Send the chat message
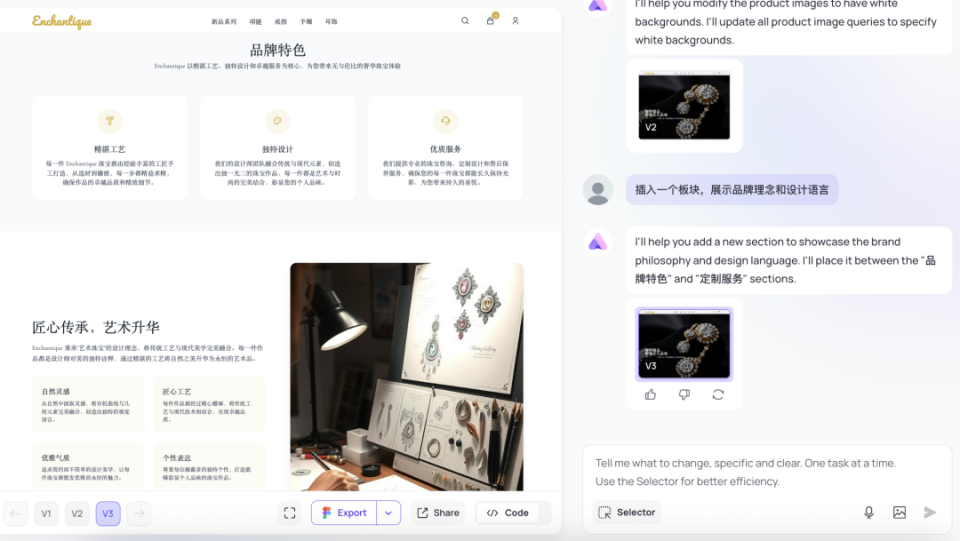This screenshot has height=541, width=960. (929, 512)
